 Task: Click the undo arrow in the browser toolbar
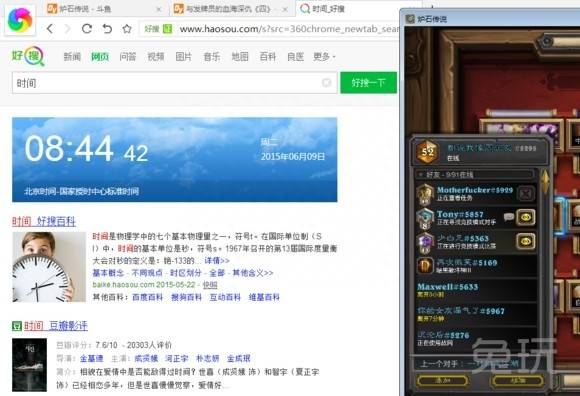tap(107, 28)
